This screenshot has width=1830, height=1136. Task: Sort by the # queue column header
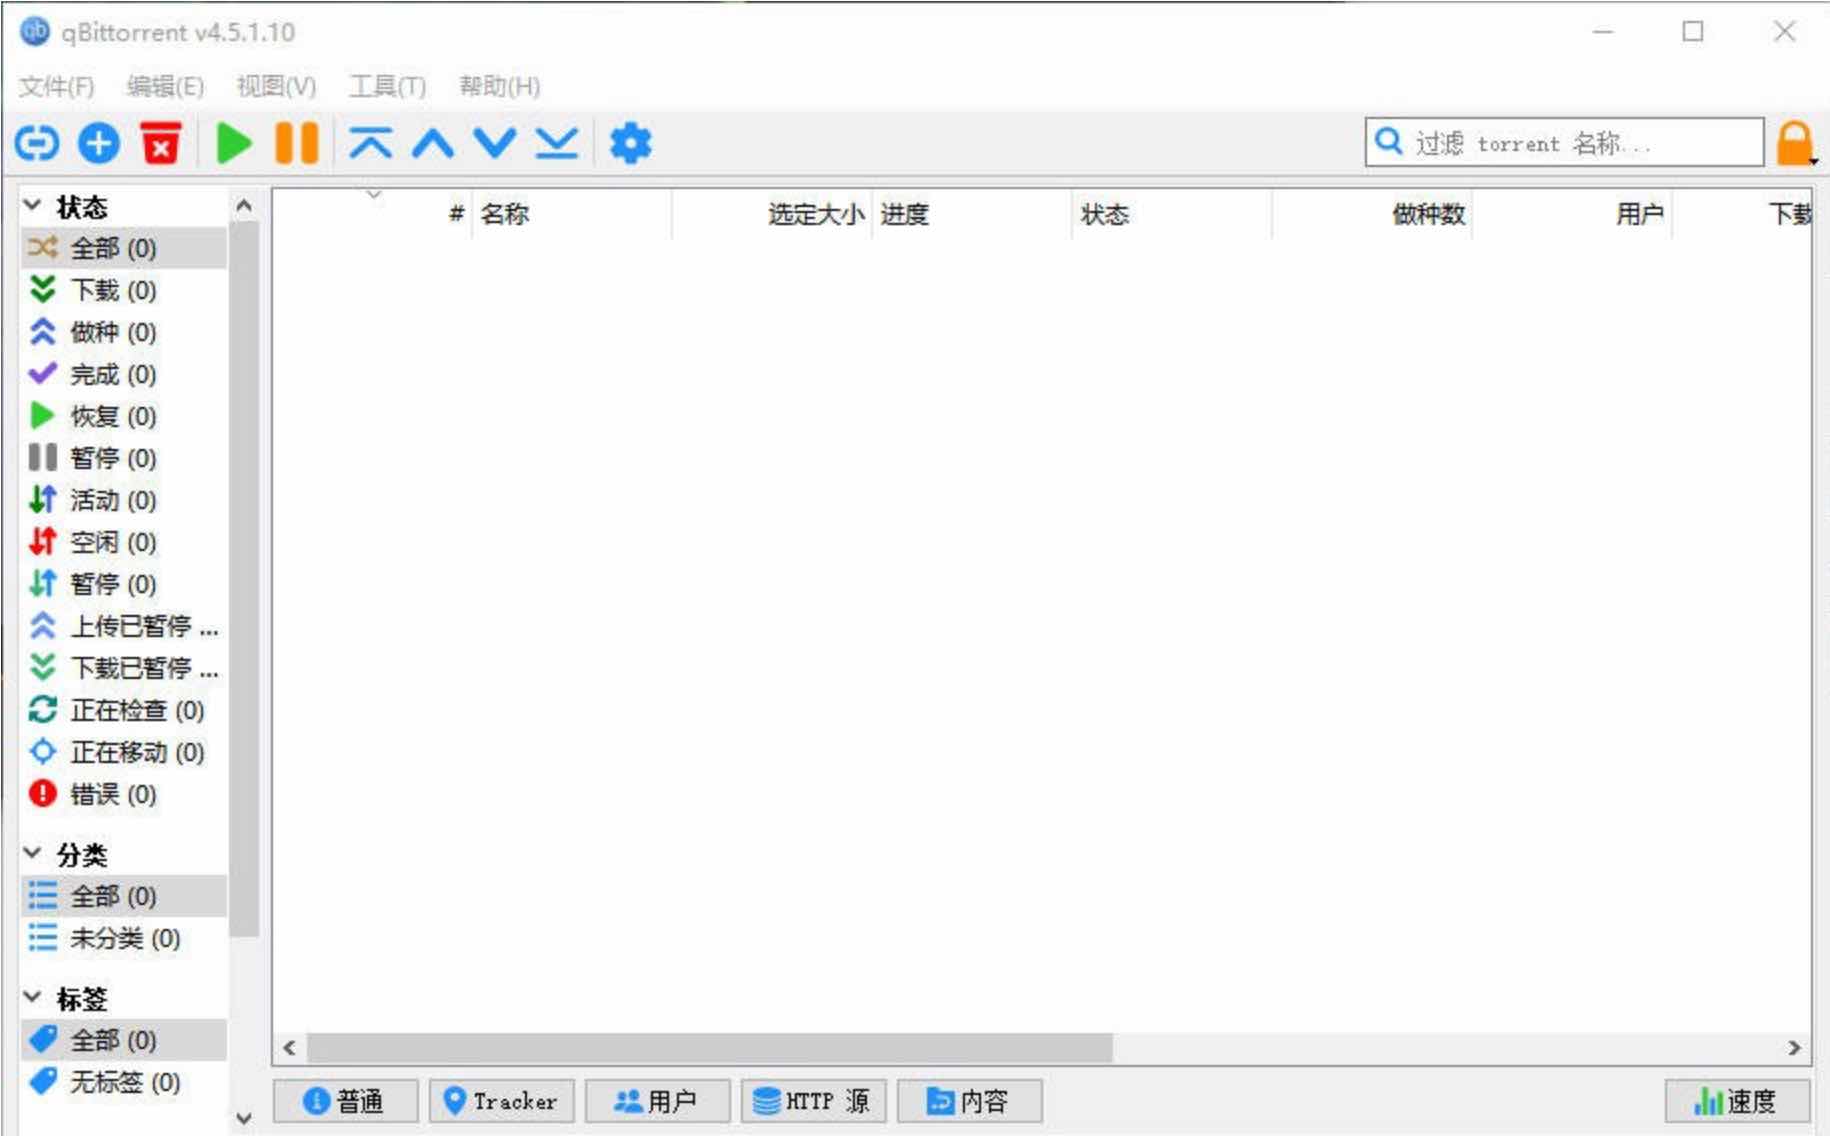coord(373,214)
